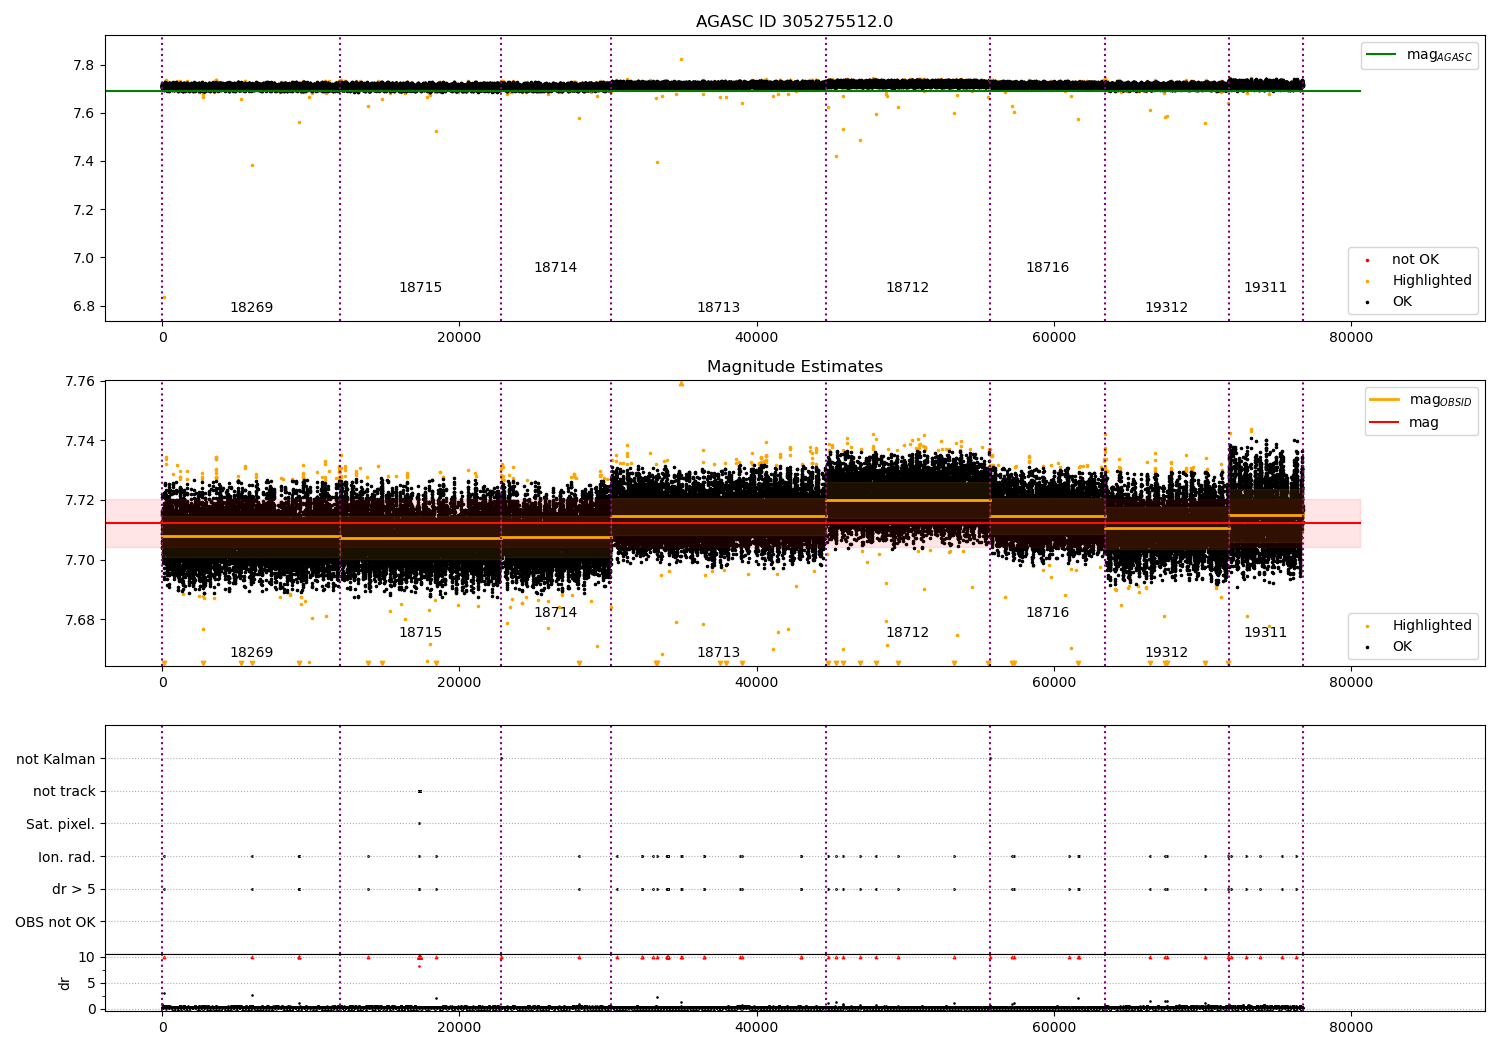Select orange mag OBSID legend entry in middle plot

click(1420, 400)
